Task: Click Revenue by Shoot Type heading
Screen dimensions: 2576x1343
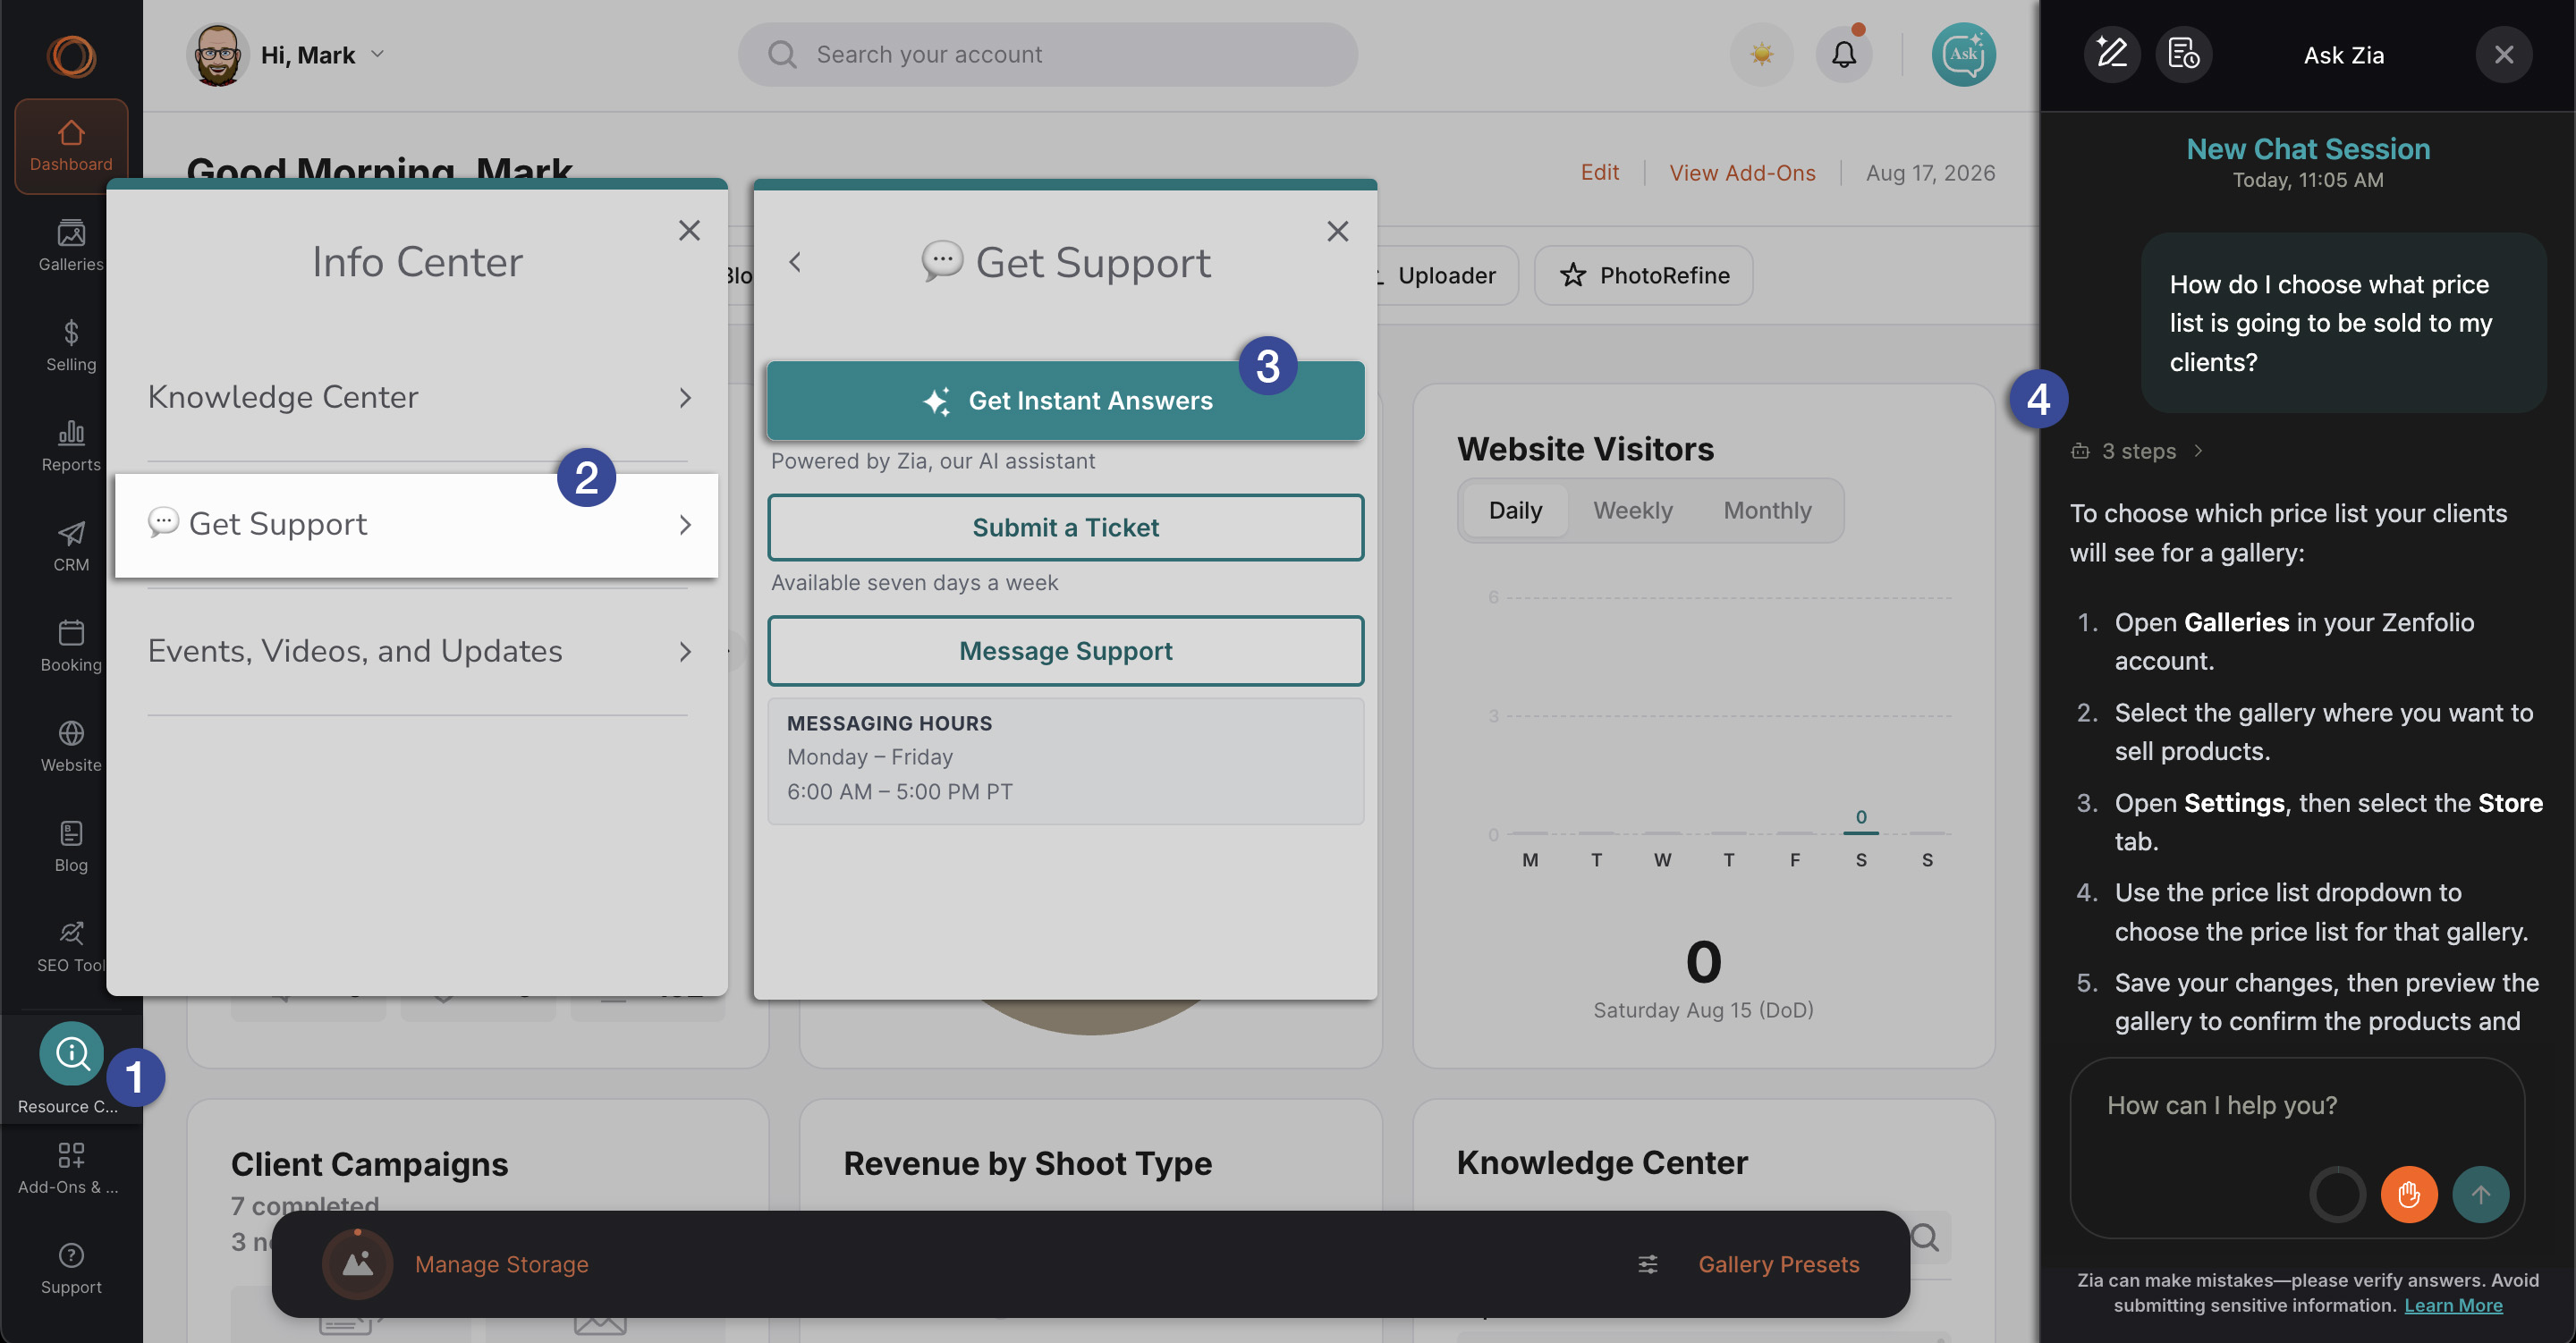Action: point(1027,1163)
